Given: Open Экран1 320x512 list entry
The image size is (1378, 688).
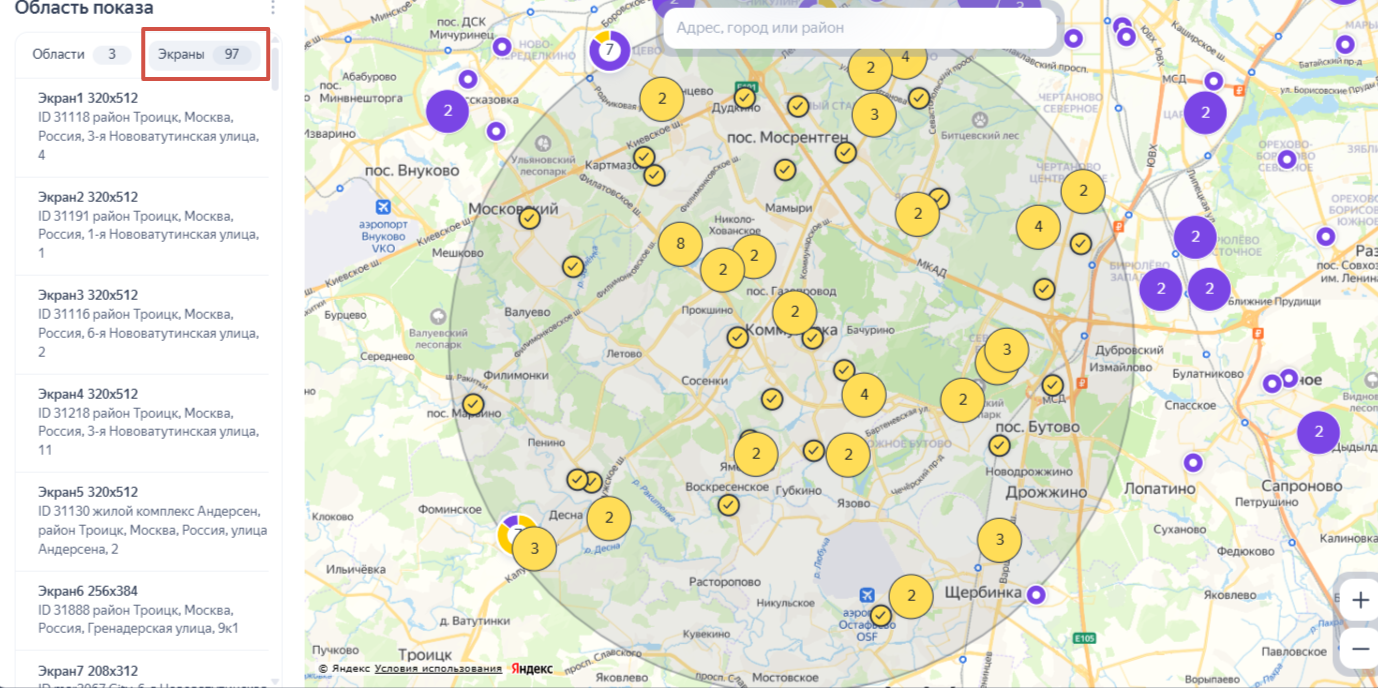Looking at the screenshot, I should 141,126.
